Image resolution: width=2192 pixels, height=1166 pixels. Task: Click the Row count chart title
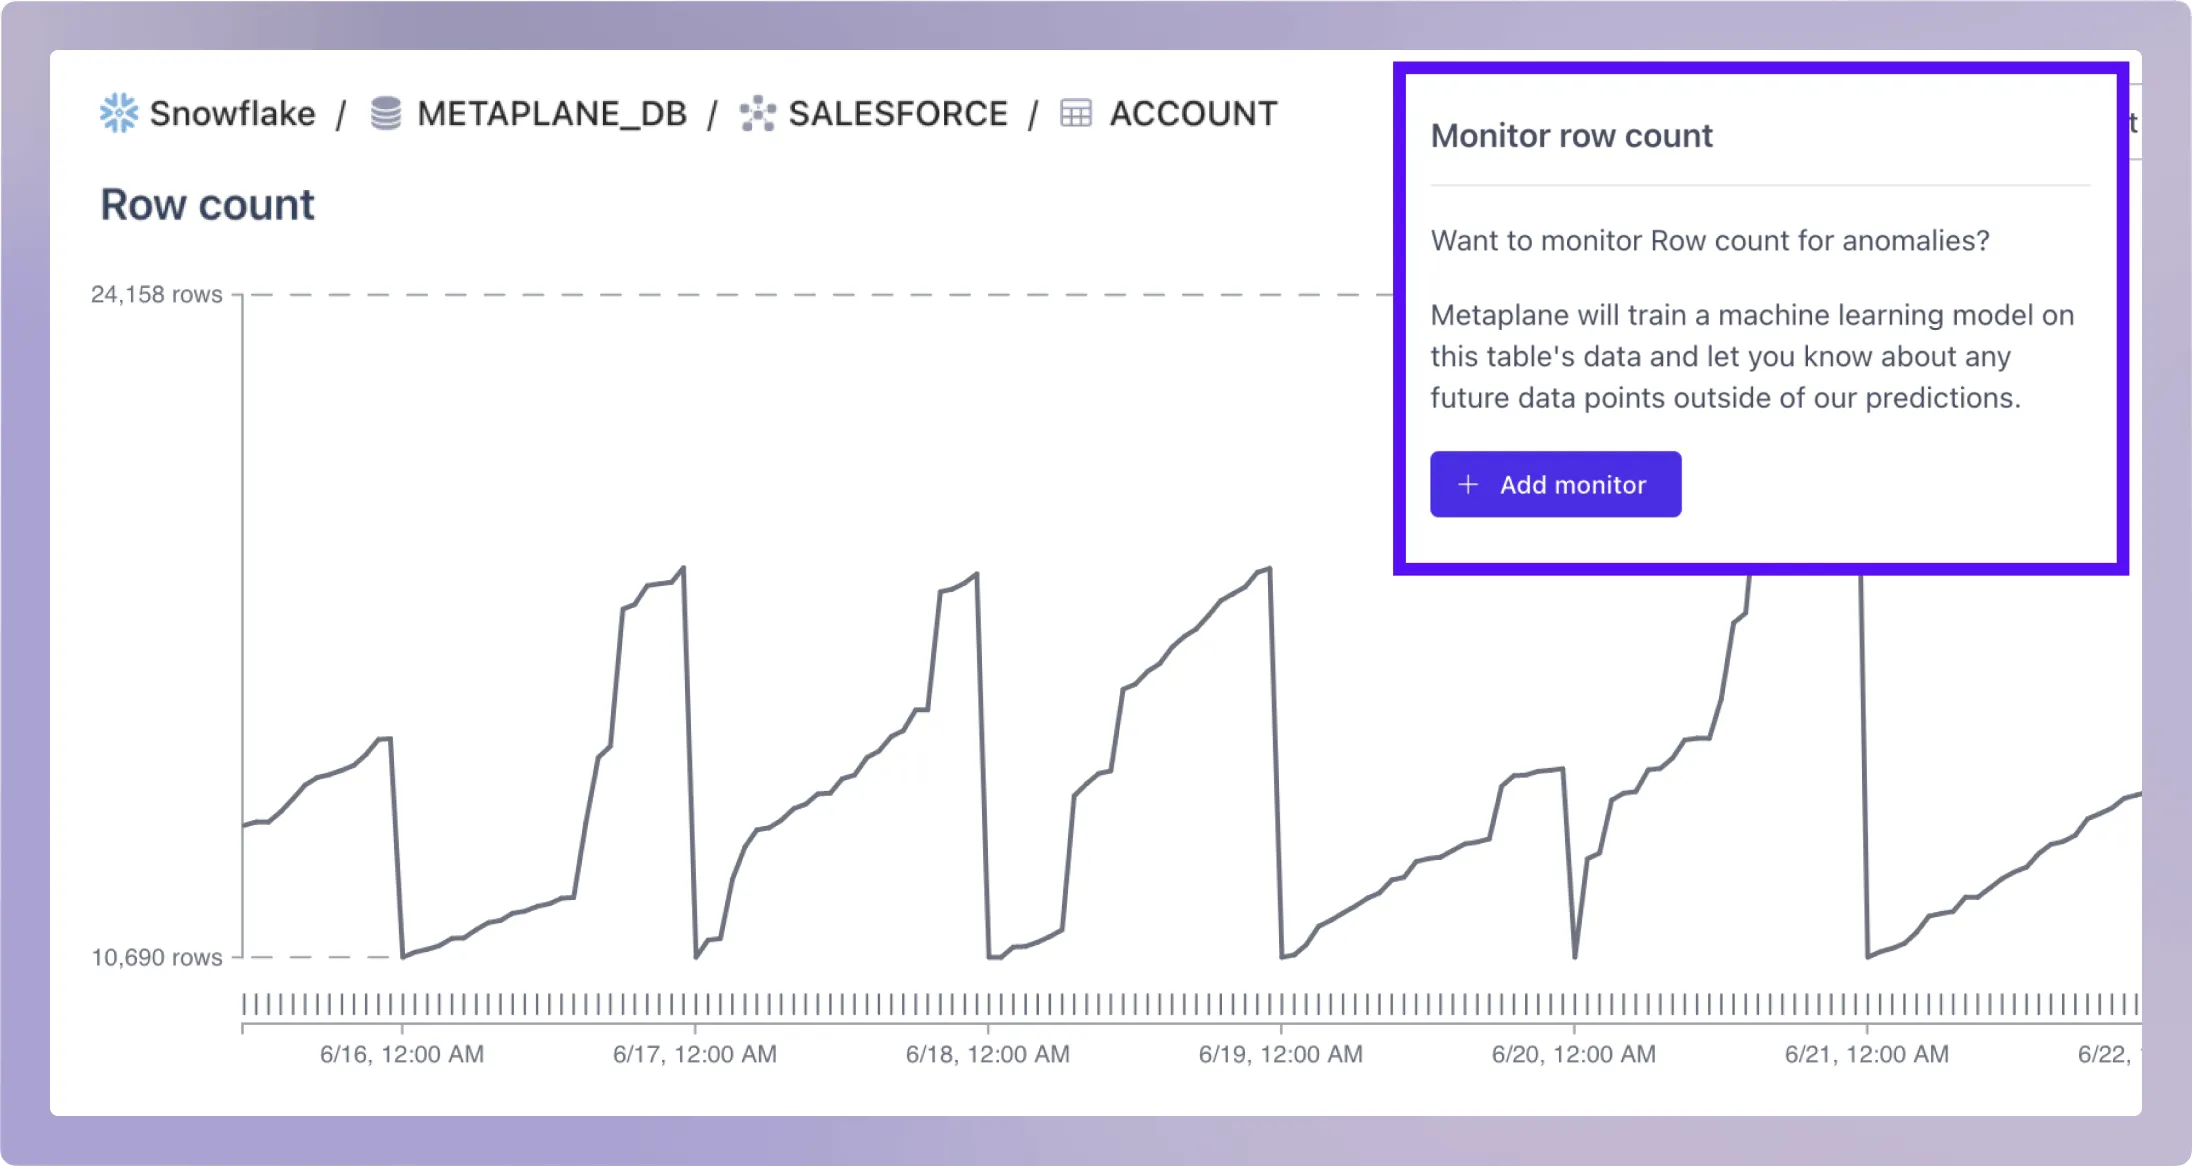(x=207, y=204)
